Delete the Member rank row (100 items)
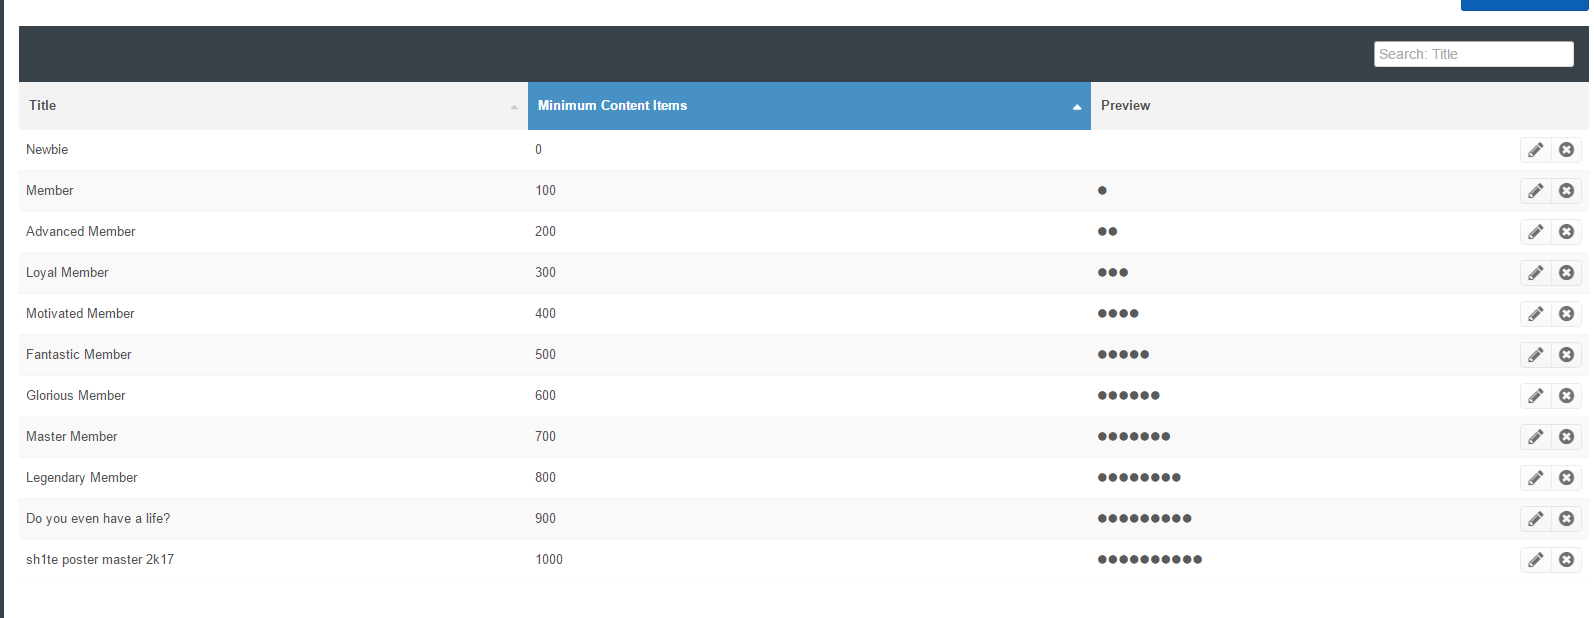The width and height of the screenshot is (1594, 618). click(1567, 191)
